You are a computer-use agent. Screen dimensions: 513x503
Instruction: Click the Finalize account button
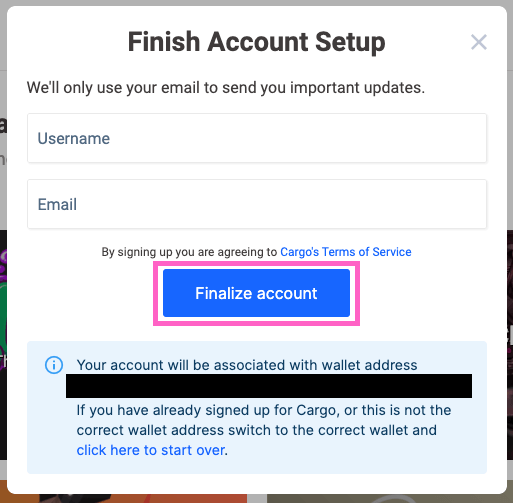coord(256,293)
